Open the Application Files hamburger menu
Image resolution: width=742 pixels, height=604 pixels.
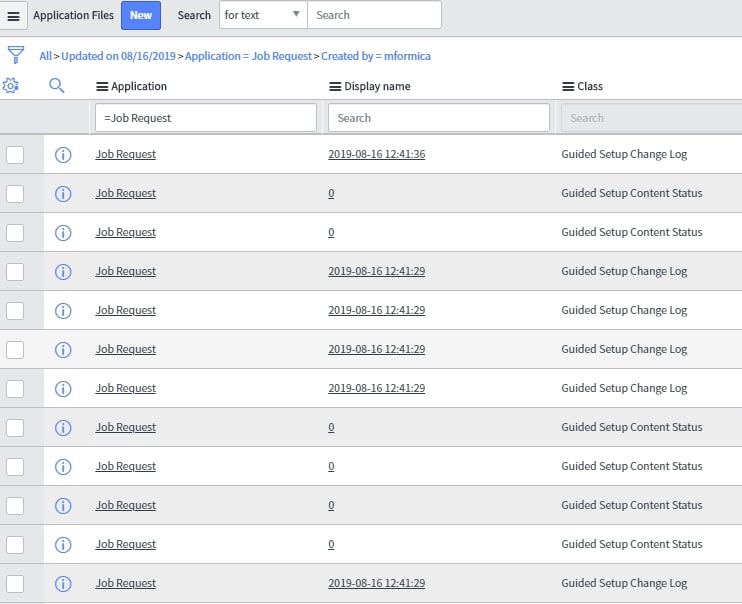pyautogui.click(x=13, y=16)
